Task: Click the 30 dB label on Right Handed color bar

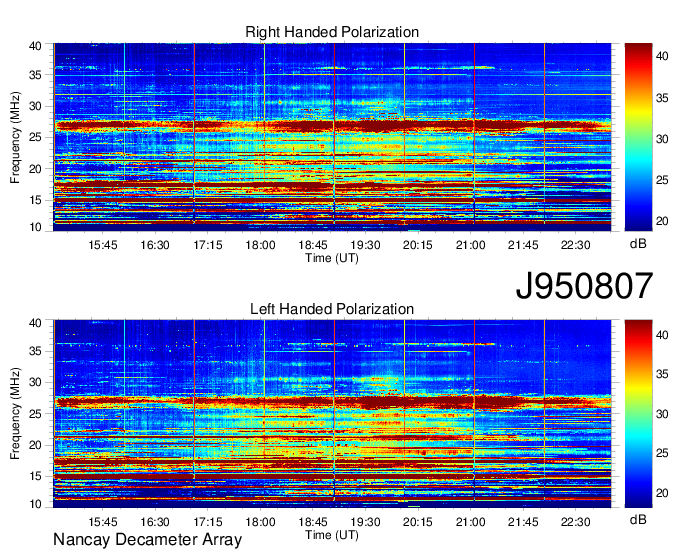Action: [x=662, y=139]
